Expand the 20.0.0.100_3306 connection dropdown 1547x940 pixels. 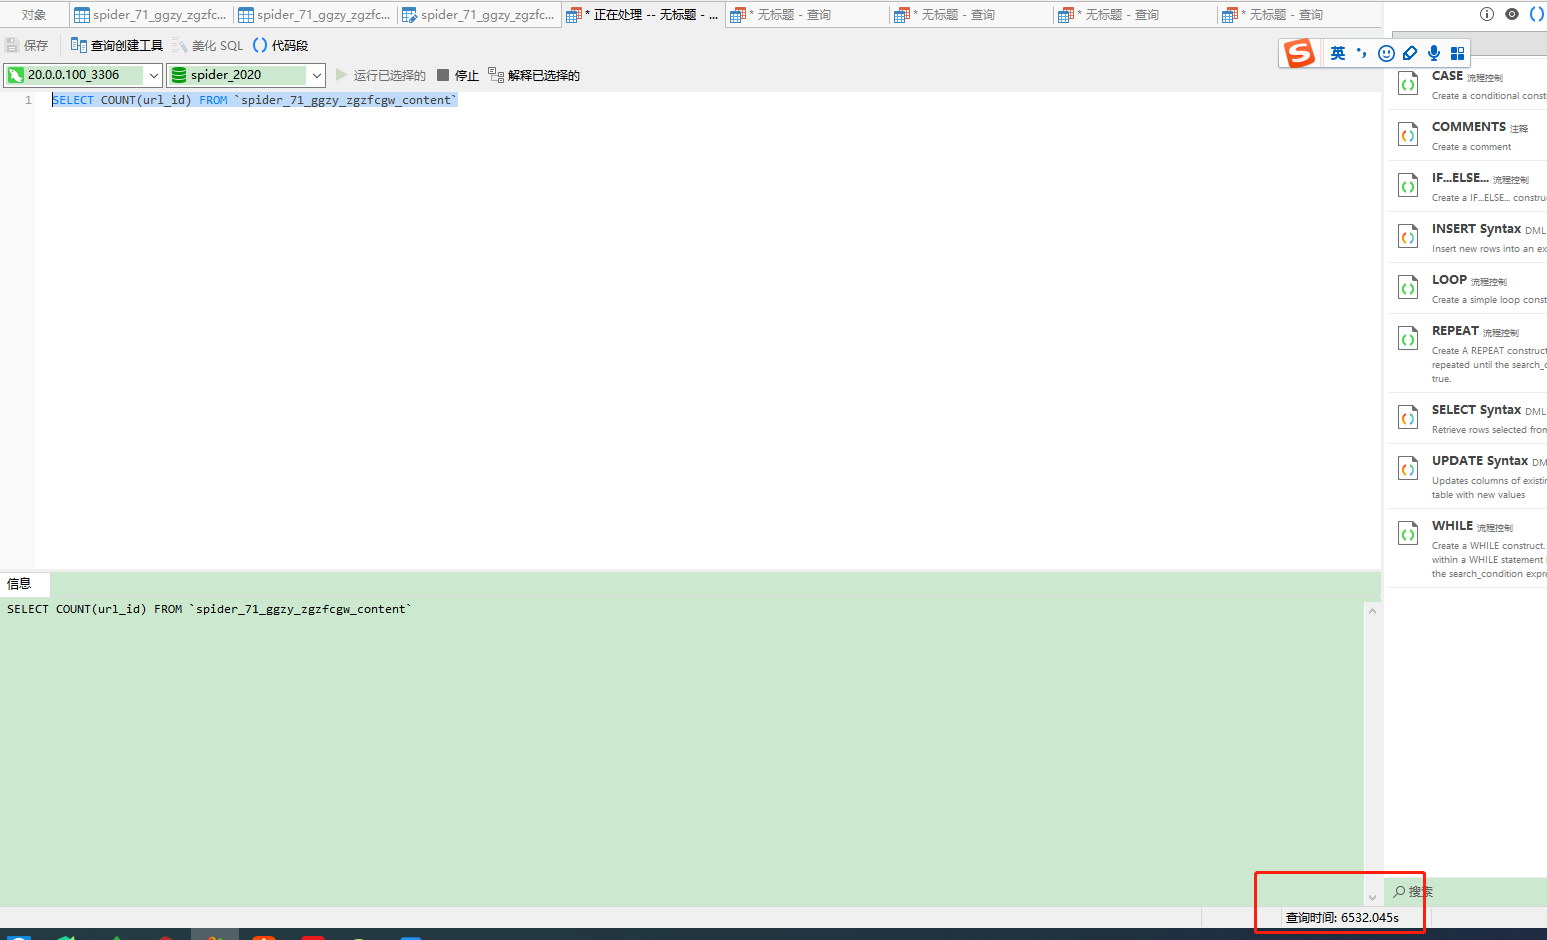[153, 75]
